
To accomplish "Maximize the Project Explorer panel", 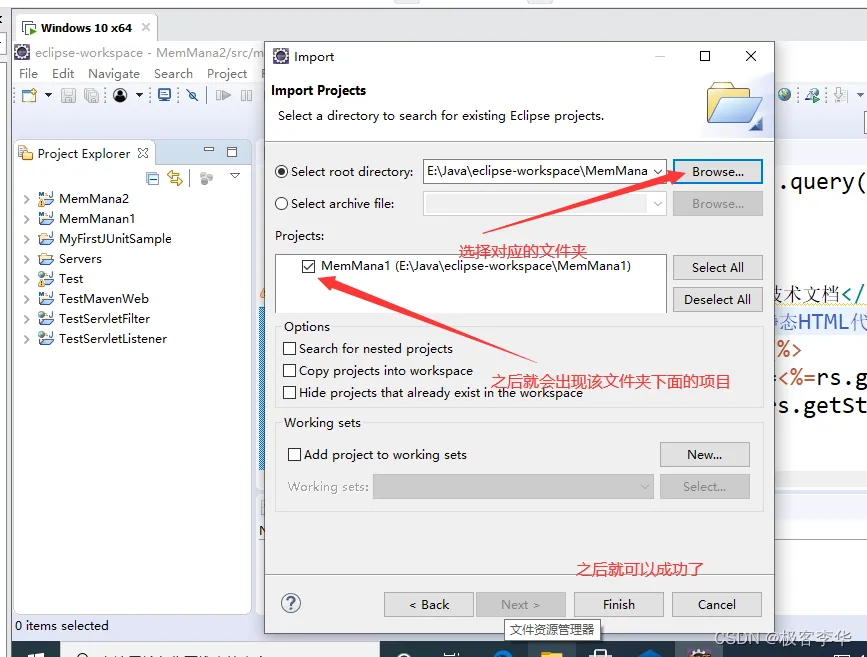I will (x=232, y=152).
